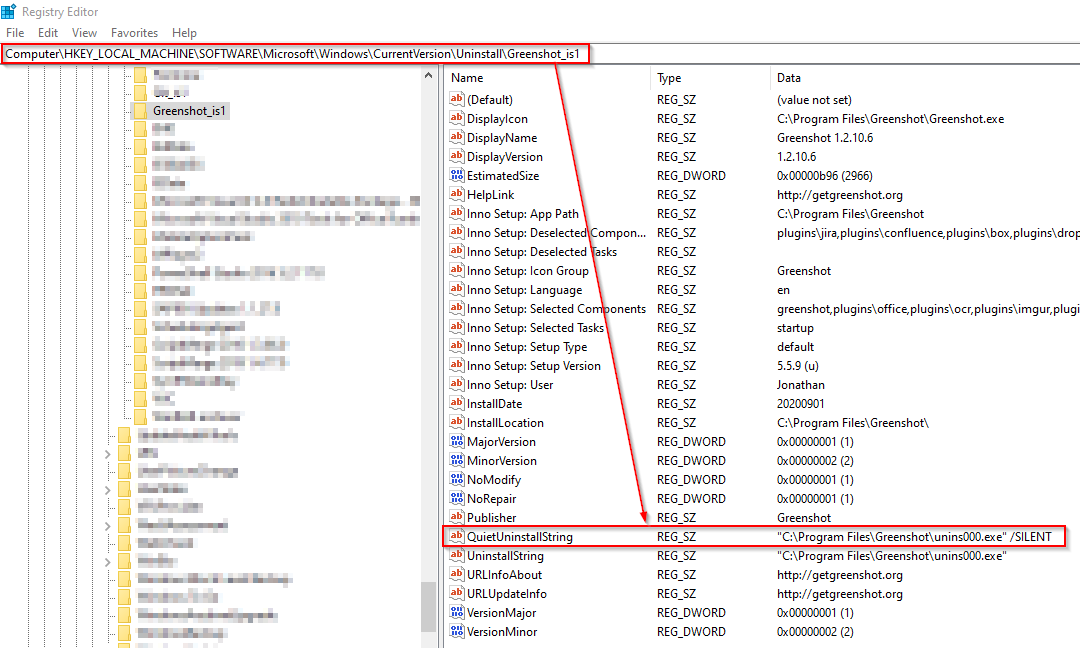Screen dimensions: 1080x648
Task: Select the NoRepair DWORD icon
Action: tap(457, 499)
